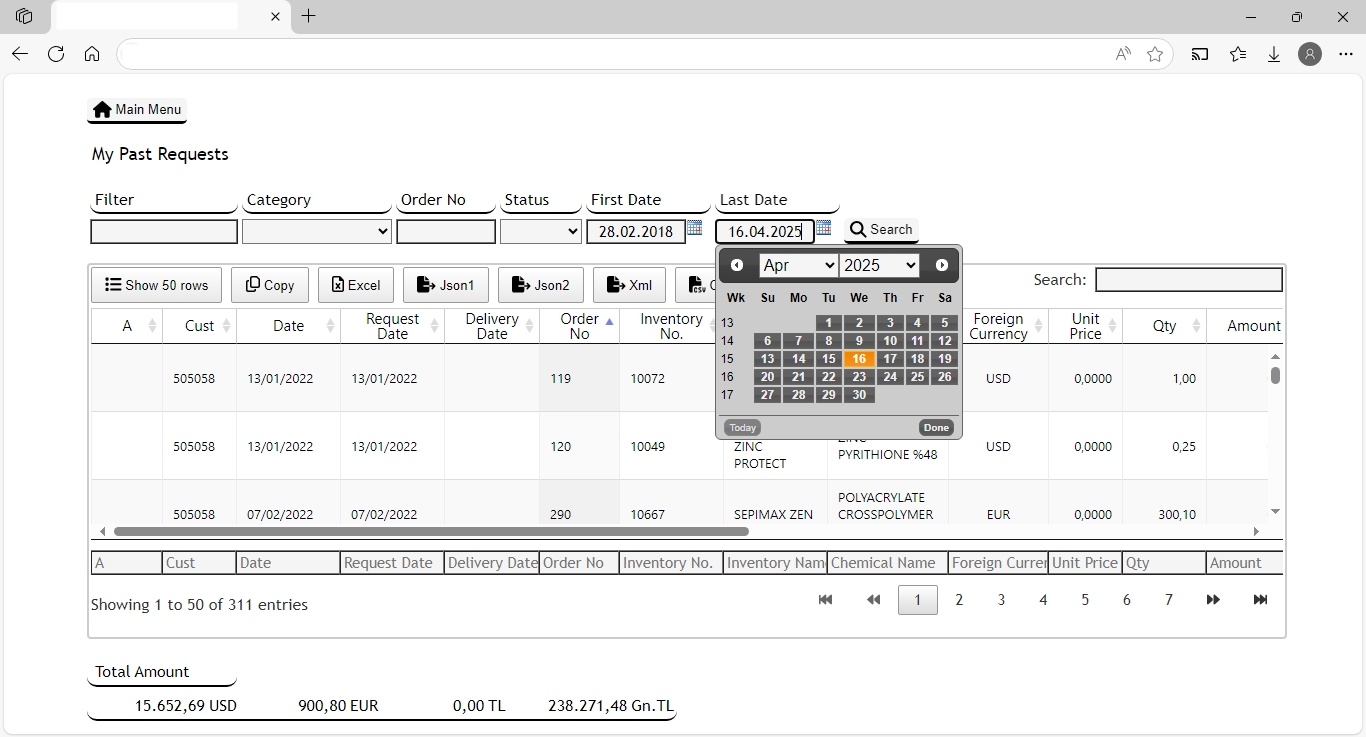Open Show 50 rows menu
The width and height of the screenshot is (1366, 737).
157,285
